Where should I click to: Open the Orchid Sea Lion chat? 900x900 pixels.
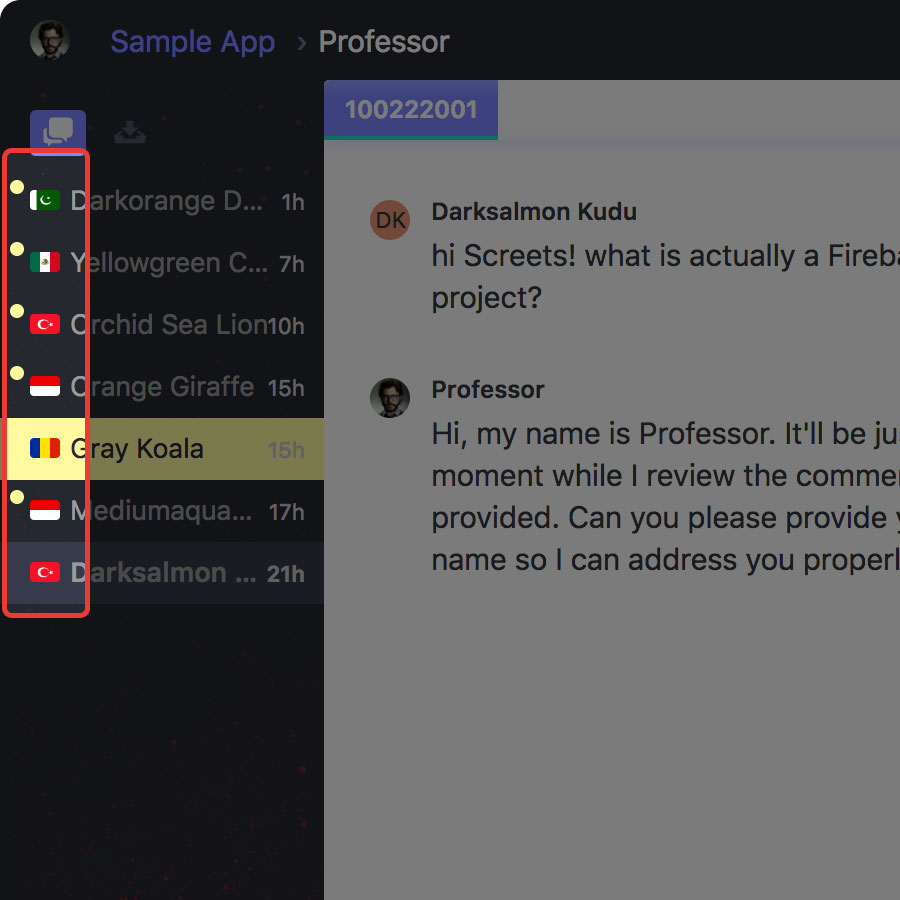(x=167, y=325)
